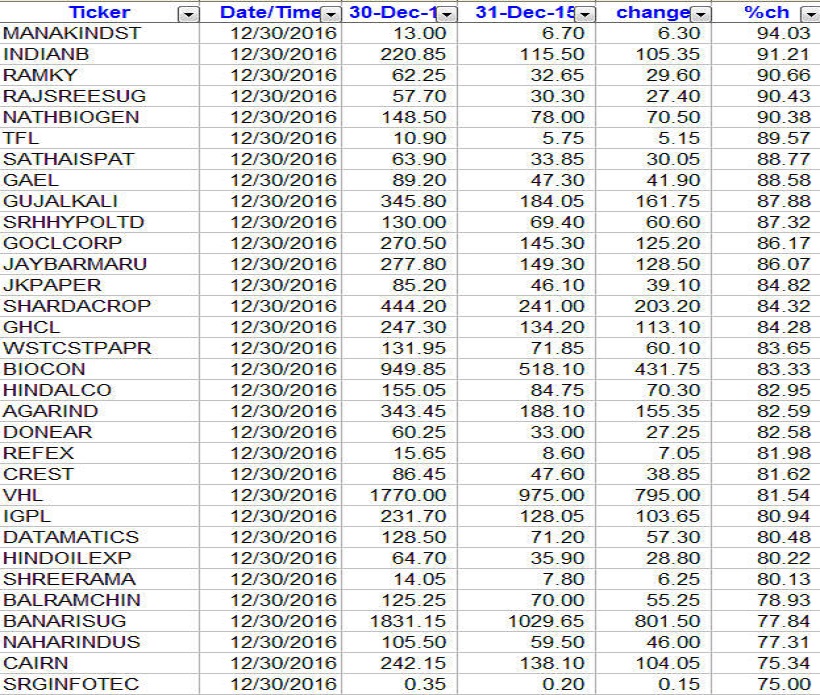Select the 795.00 change cell
Viewport: 820px width, 695px height.
tap(654, 495)
